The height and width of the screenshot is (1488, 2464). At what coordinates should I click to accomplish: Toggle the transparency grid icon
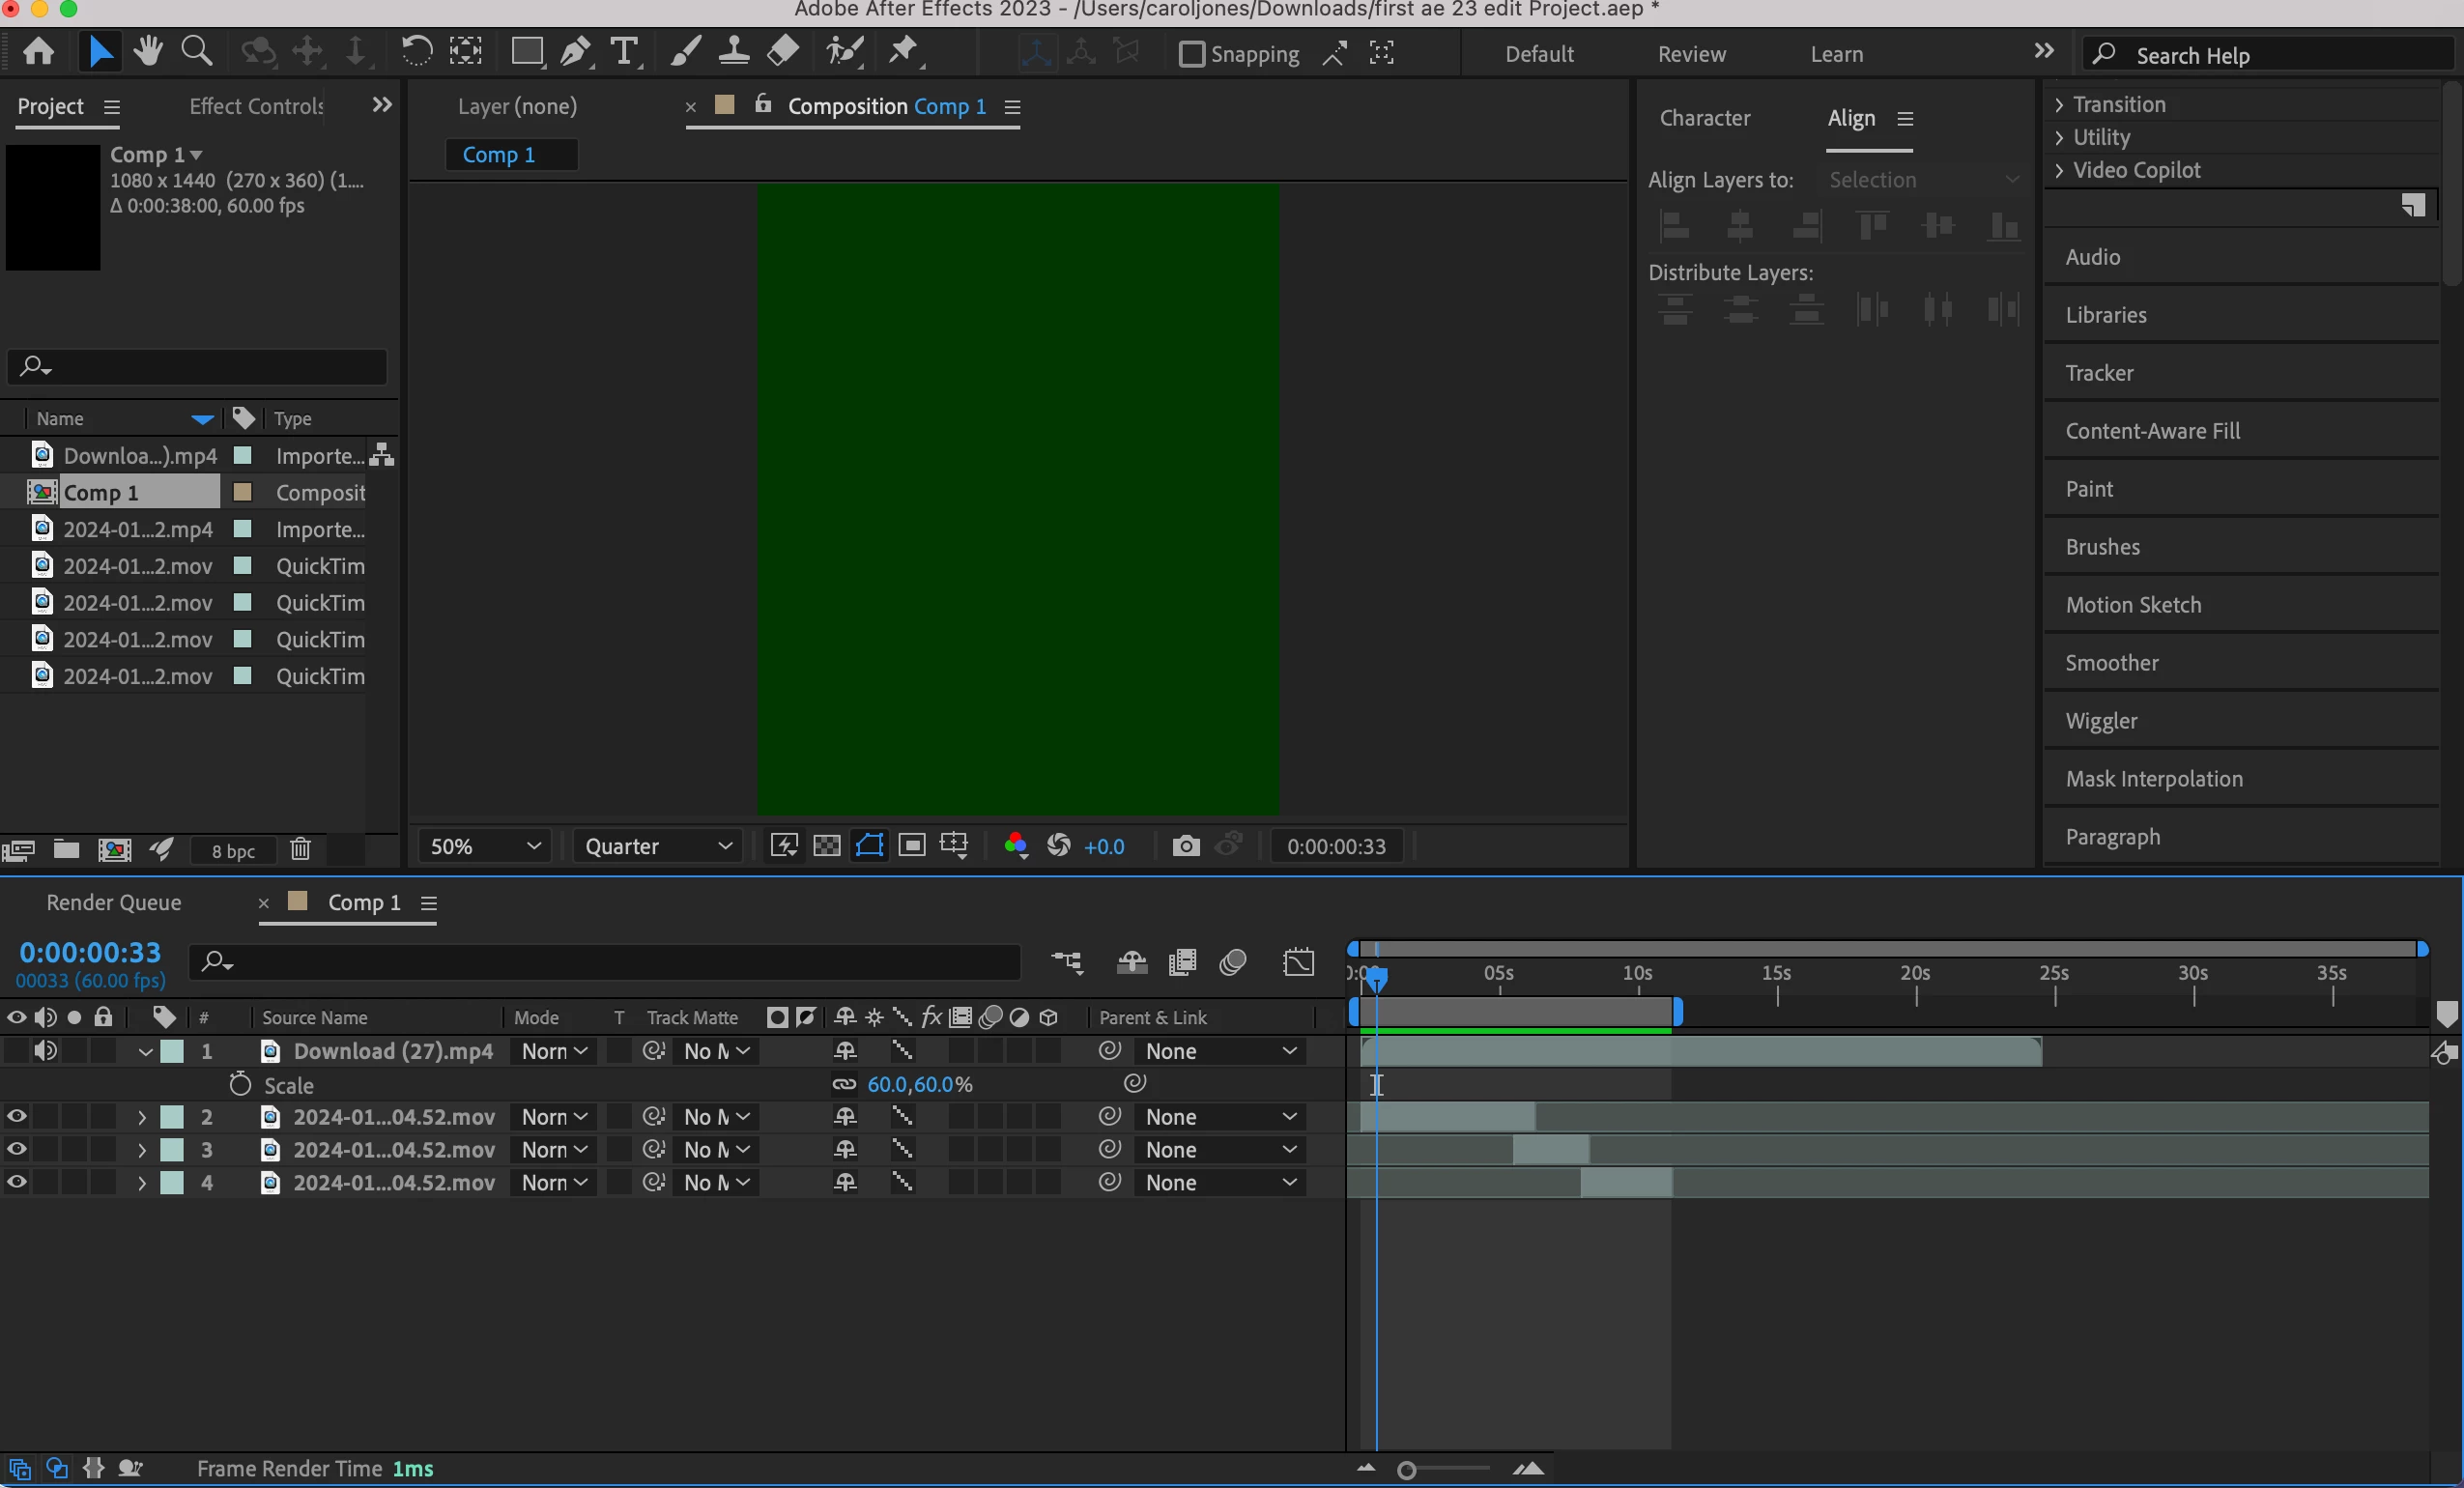827,846
